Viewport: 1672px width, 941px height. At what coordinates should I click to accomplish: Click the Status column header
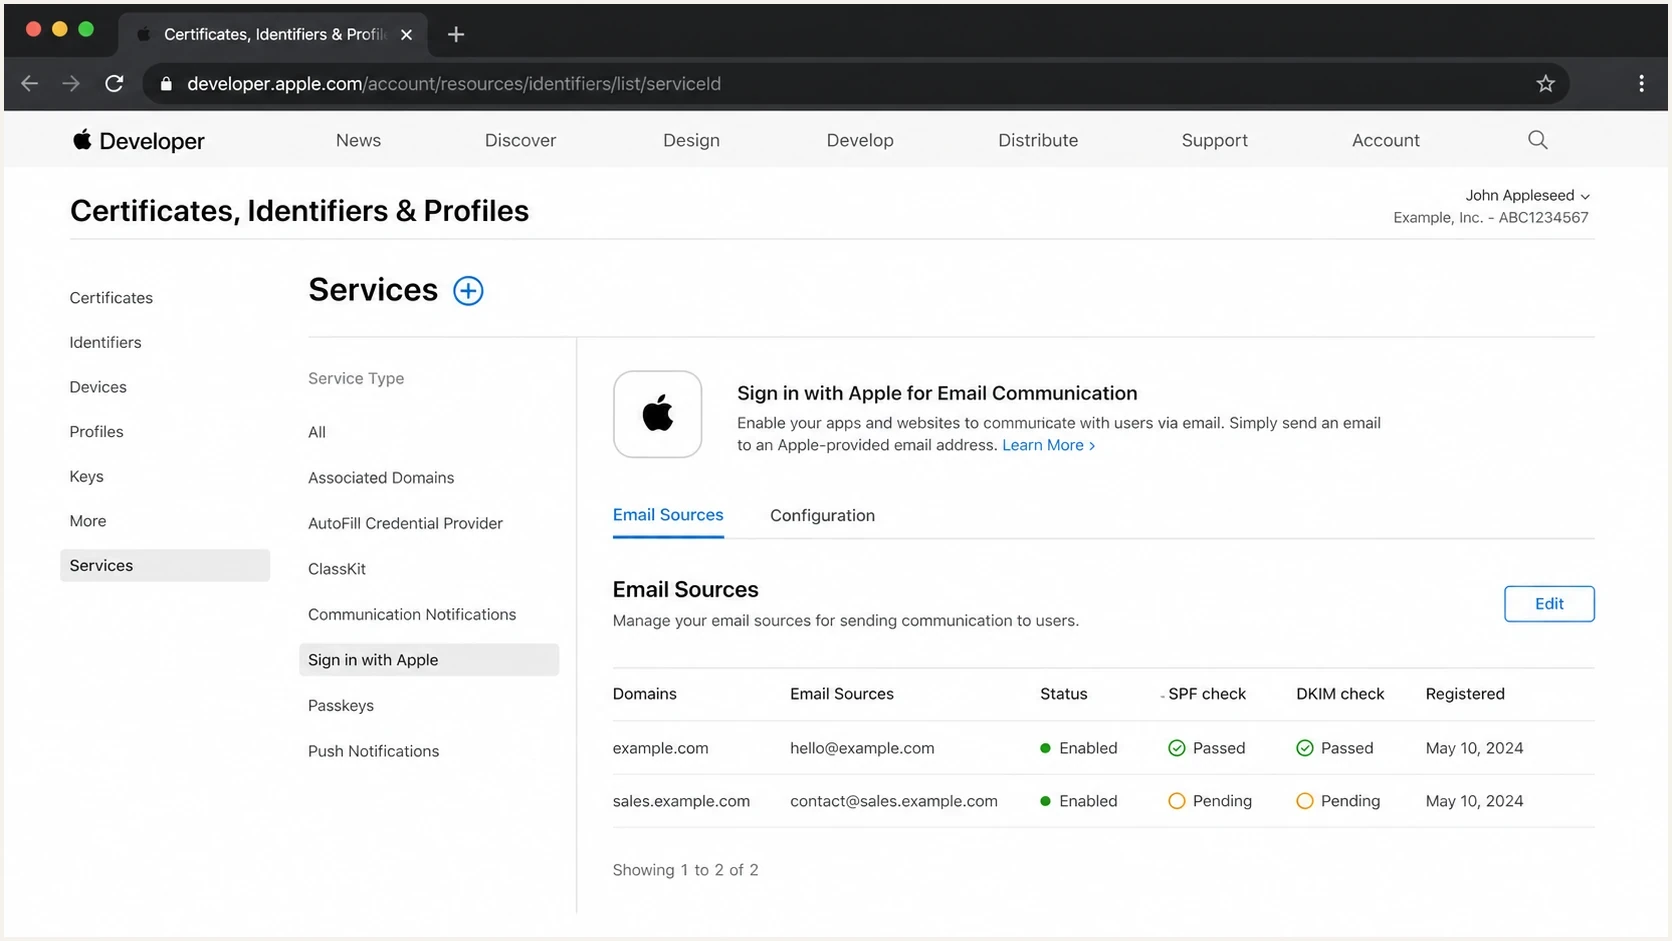1063,694
